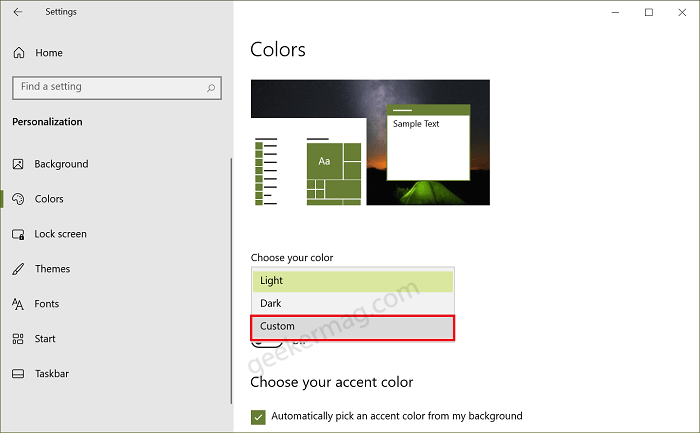The width and height of the screenshot is (700, 433).
Task: Open Taskbar settings
Action: coord(52,374)
